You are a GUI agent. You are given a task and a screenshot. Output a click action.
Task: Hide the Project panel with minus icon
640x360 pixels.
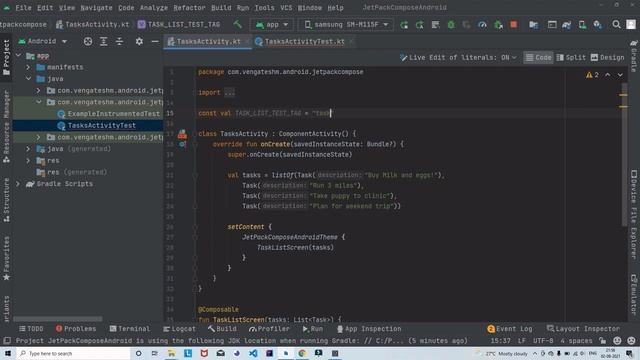click(155, 41)
